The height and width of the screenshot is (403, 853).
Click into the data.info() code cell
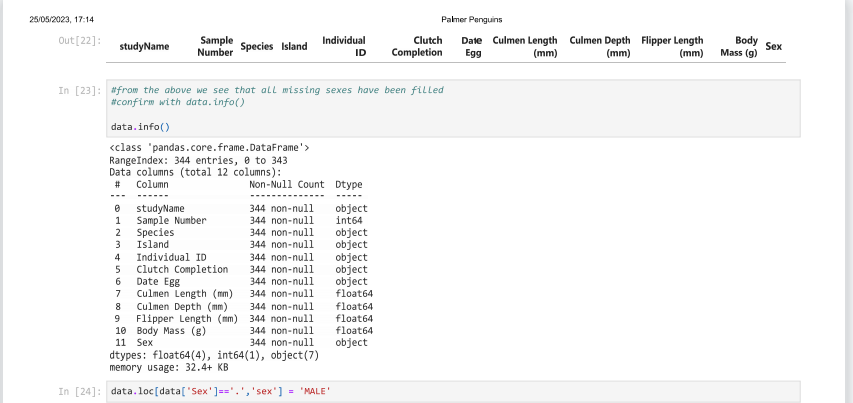coord(453,109)
